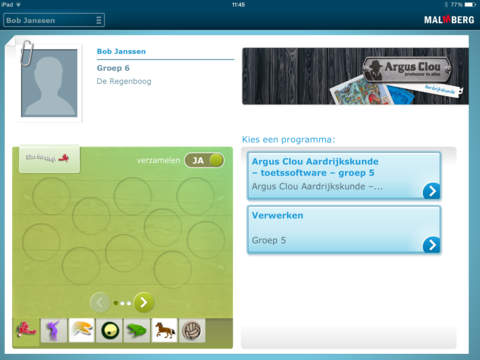Viewport: 480px width, 360px height.
Task: Select the red sticker theme icon
Action: [x=26, y=329]
